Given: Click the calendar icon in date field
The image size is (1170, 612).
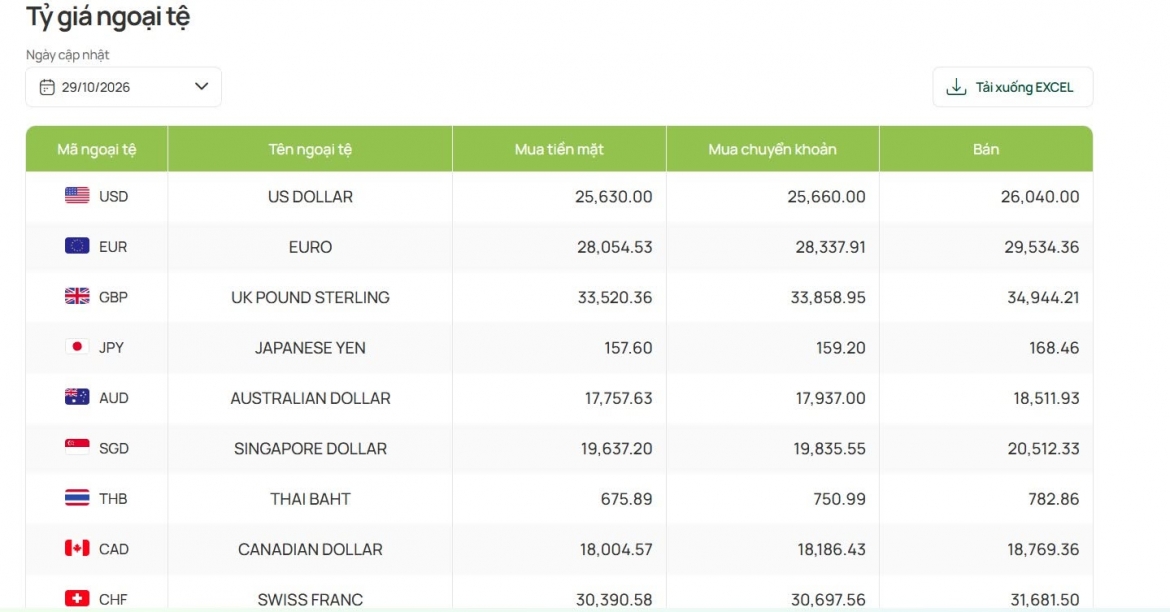Looking at the screenshot, I should coord(47,87).
